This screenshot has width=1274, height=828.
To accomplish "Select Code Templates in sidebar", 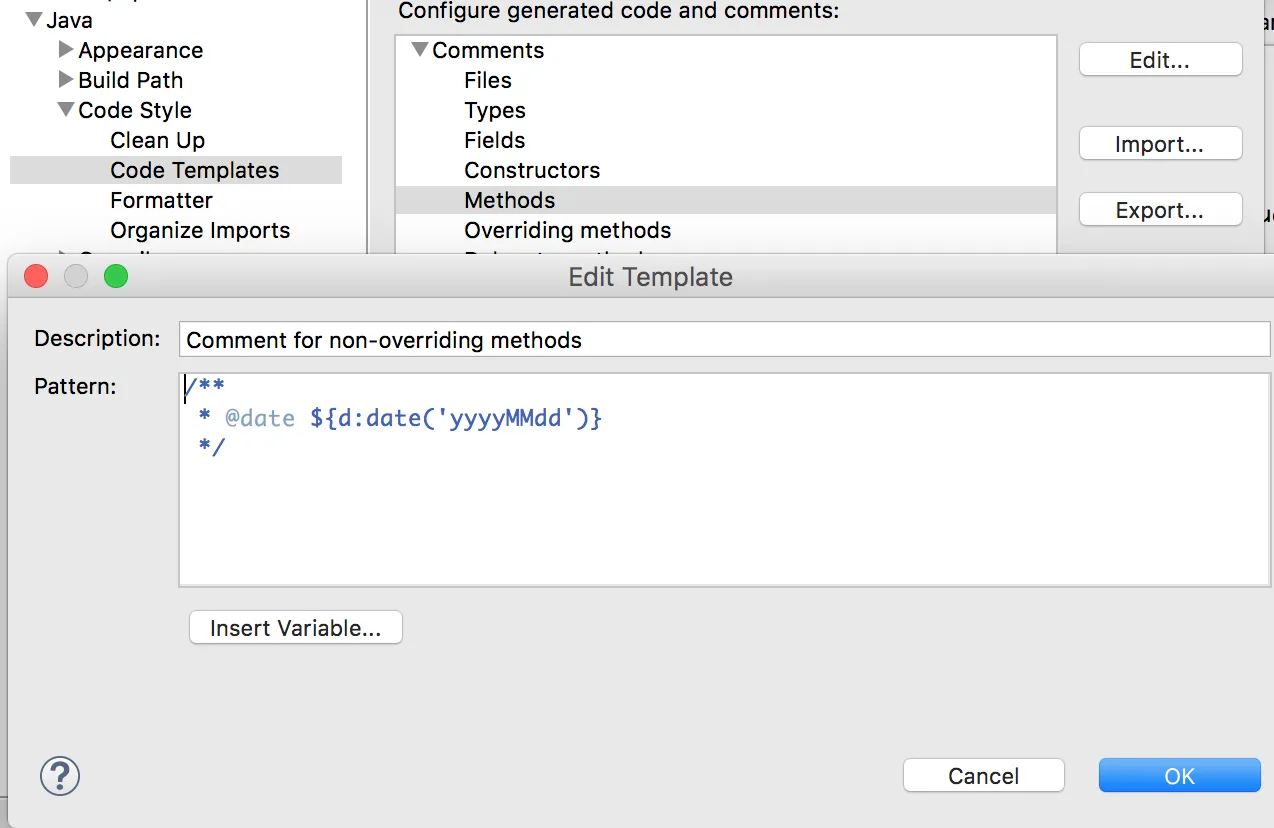I will click(194, 170).
